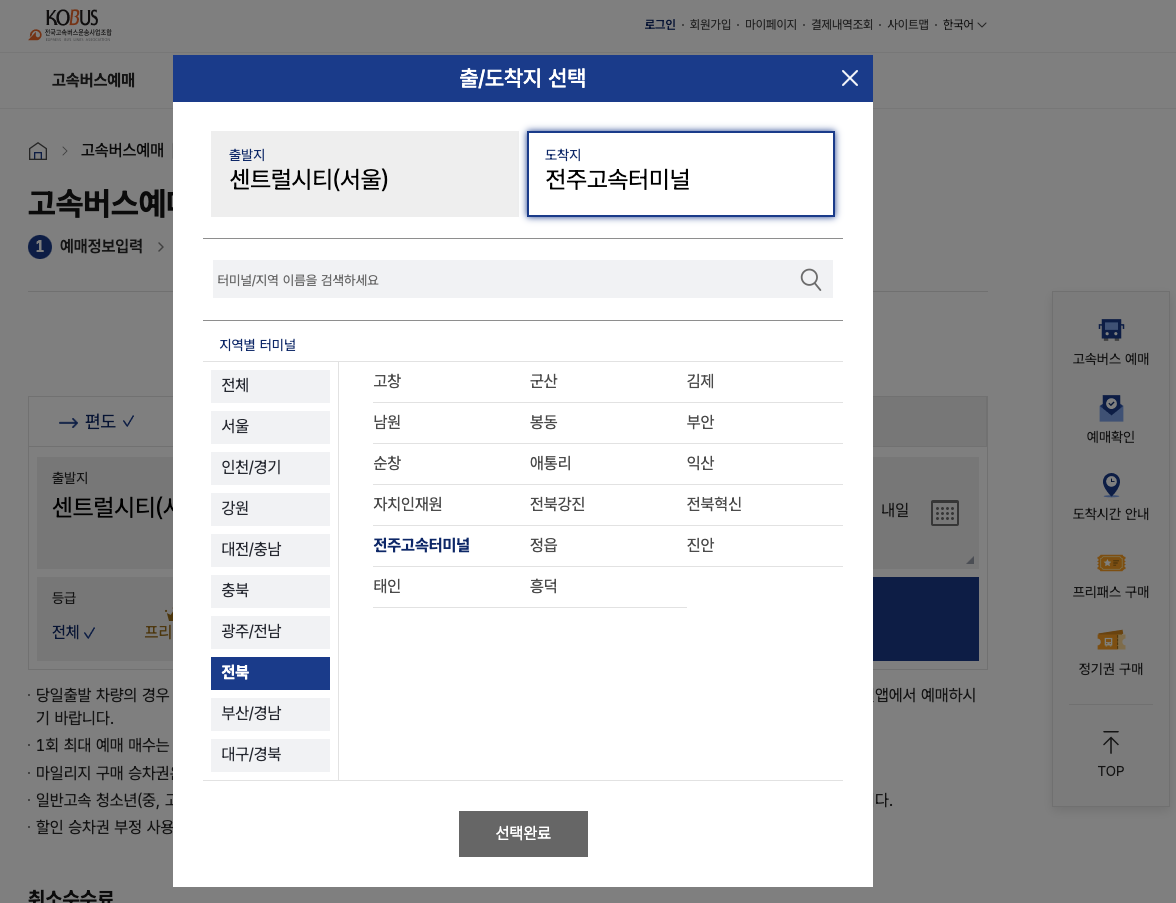Viewport: 1176px width, 903px height.
Task: Open the 한국어 language dropdown
Action: click(961, 25)
